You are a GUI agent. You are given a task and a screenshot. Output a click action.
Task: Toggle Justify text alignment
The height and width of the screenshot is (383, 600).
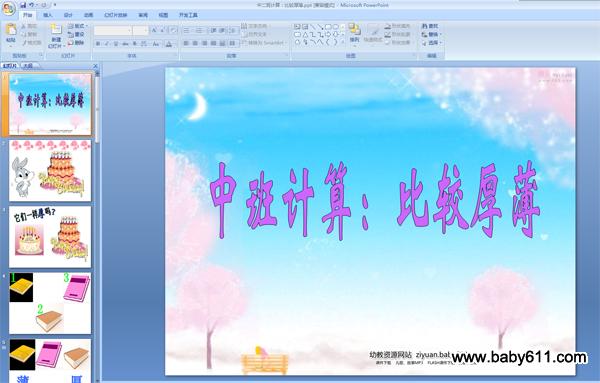[x=214, y=44]
